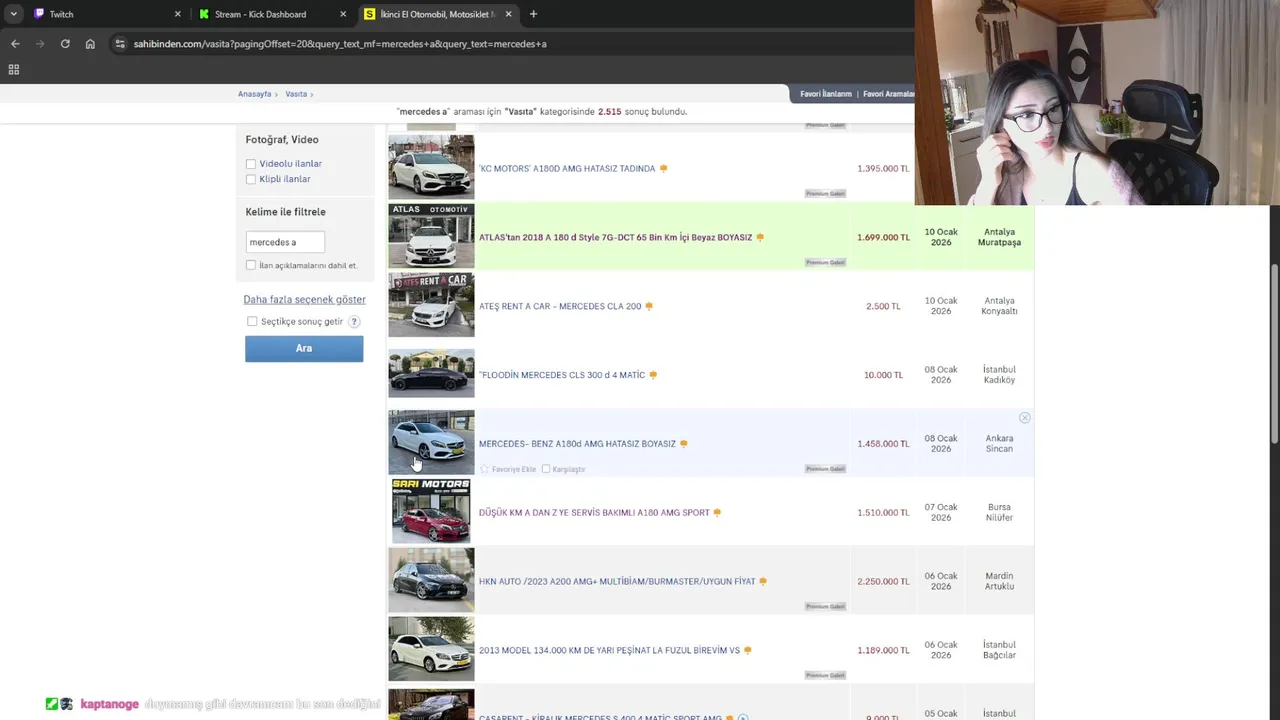Open ATEŞ RENT A CAR - MERCEDES CLA 200 listing
This screenshot has width=1280, height=720.
coord(560,307)
